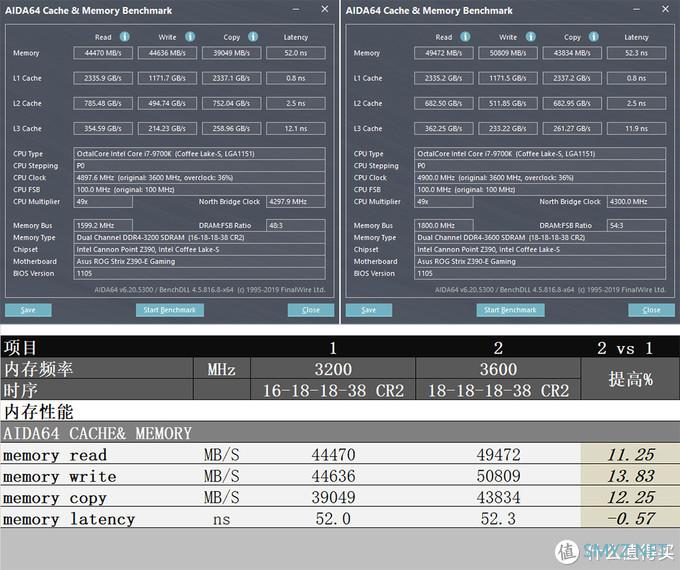The height and width of the screenshot is (570, 680).
Task: Click L3 Cache latency 11.9 ns field
Action: (637, 129)
